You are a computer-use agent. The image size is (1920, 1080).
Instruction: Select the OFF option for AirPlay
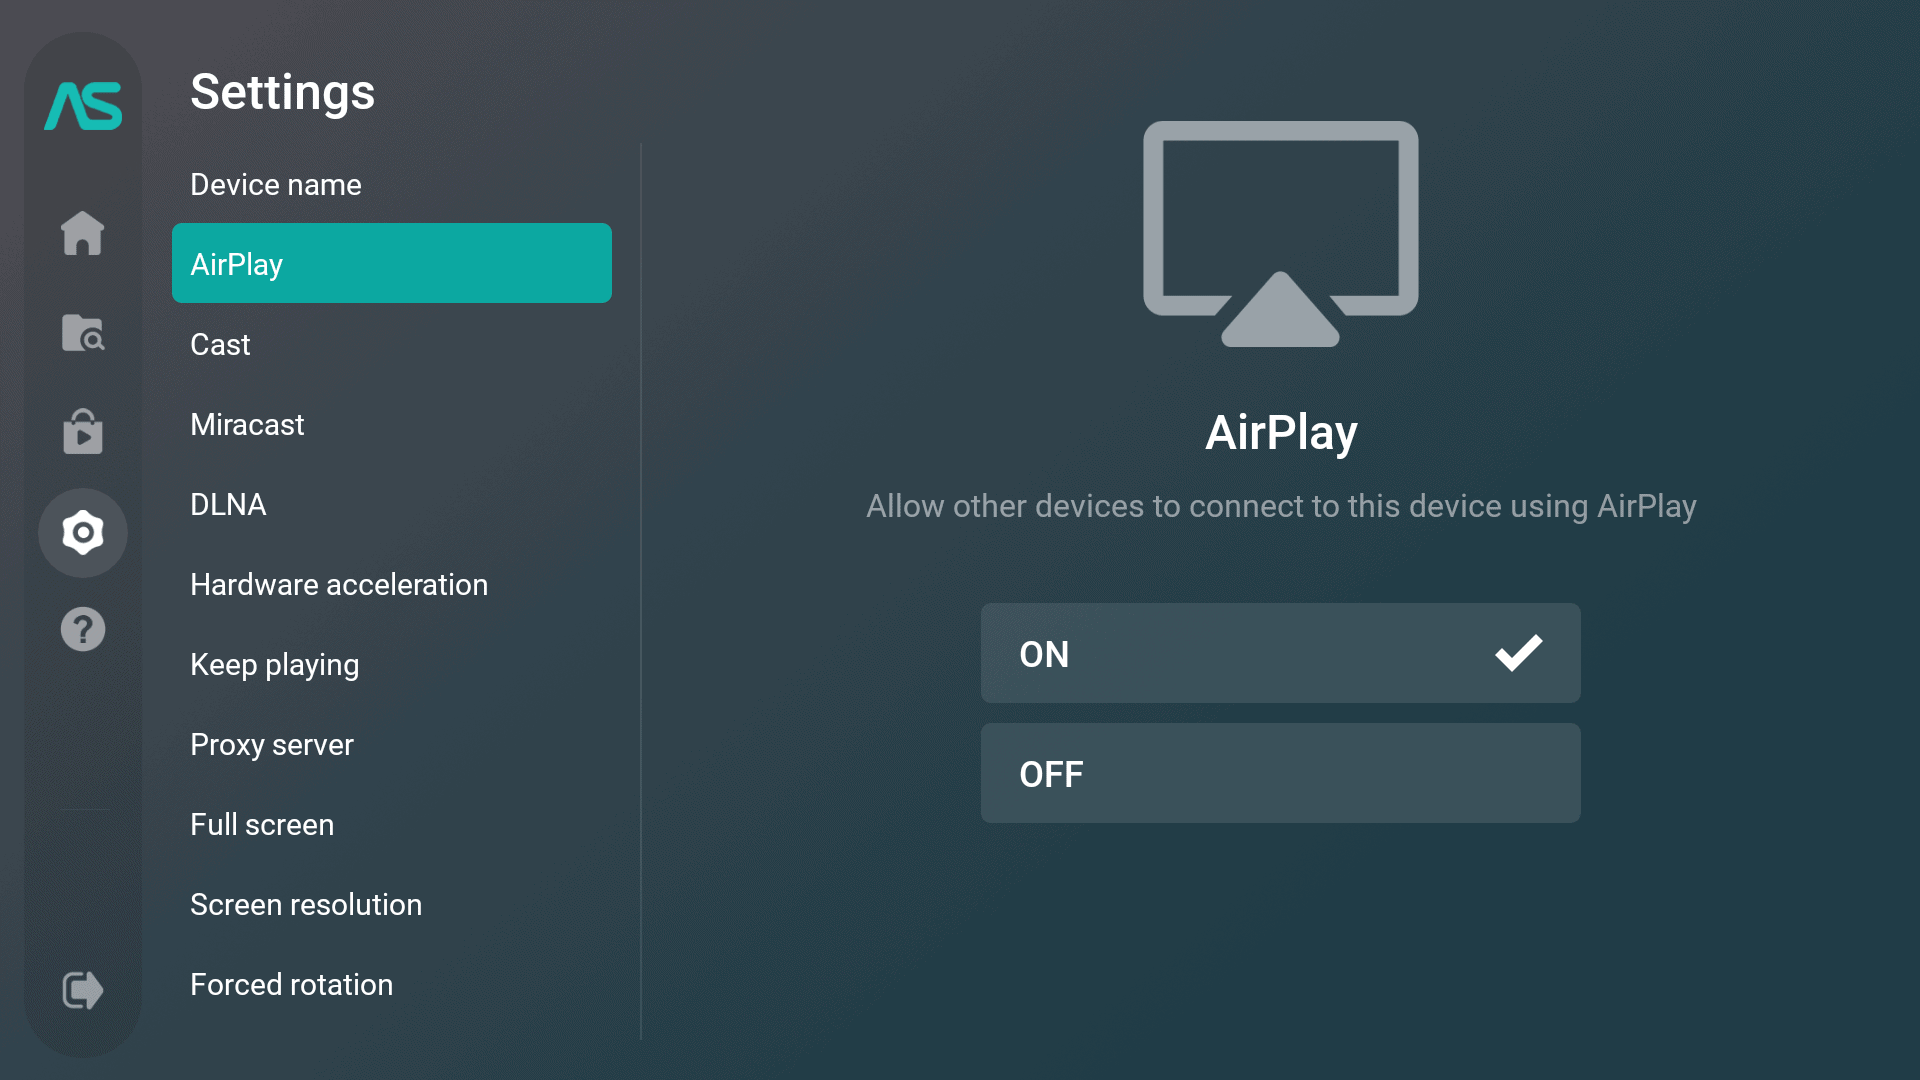coord(1280,773)
